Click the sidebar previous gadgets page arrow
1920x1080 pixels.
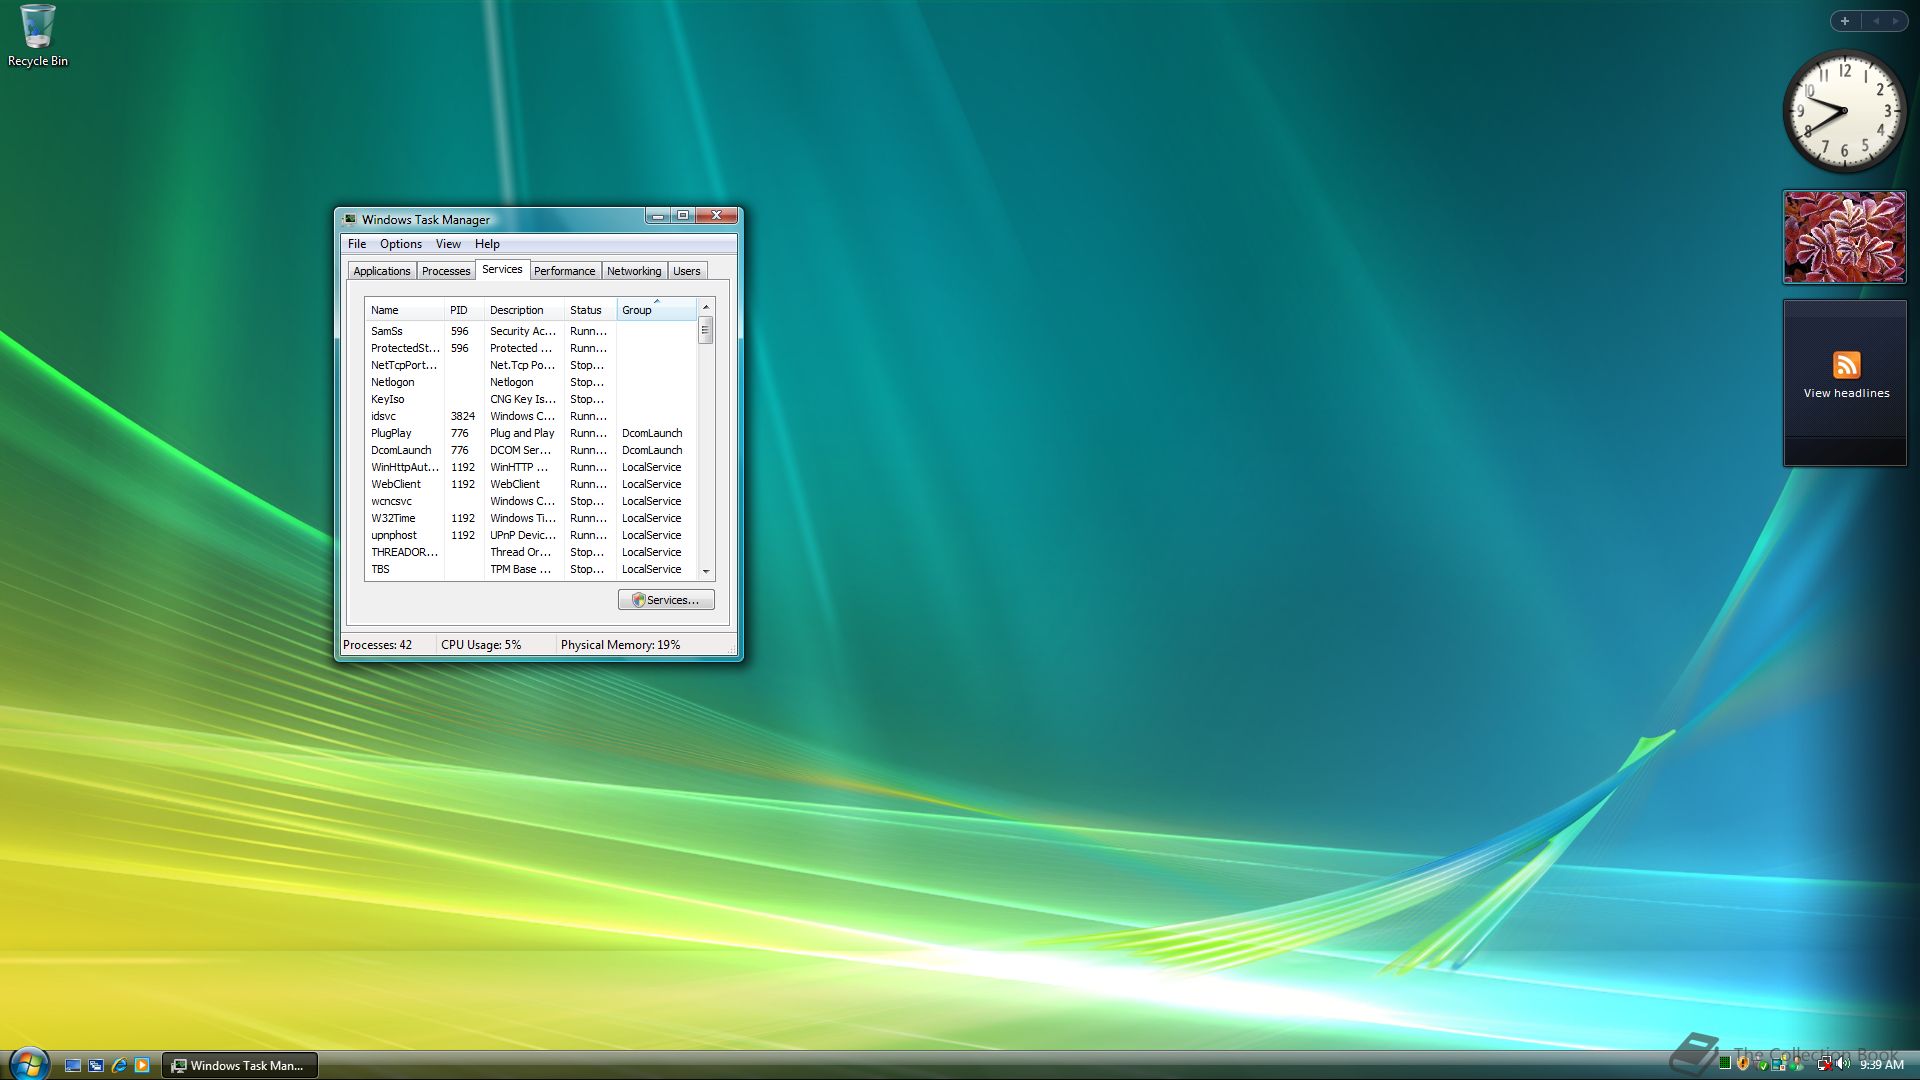(x=1876, y=21)
